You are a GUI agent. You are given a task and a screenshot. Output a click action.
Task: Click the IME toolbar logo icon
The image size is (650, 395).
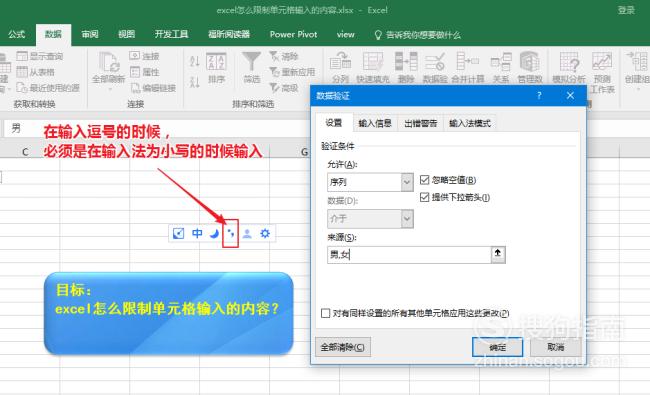(x=178, y=234)
